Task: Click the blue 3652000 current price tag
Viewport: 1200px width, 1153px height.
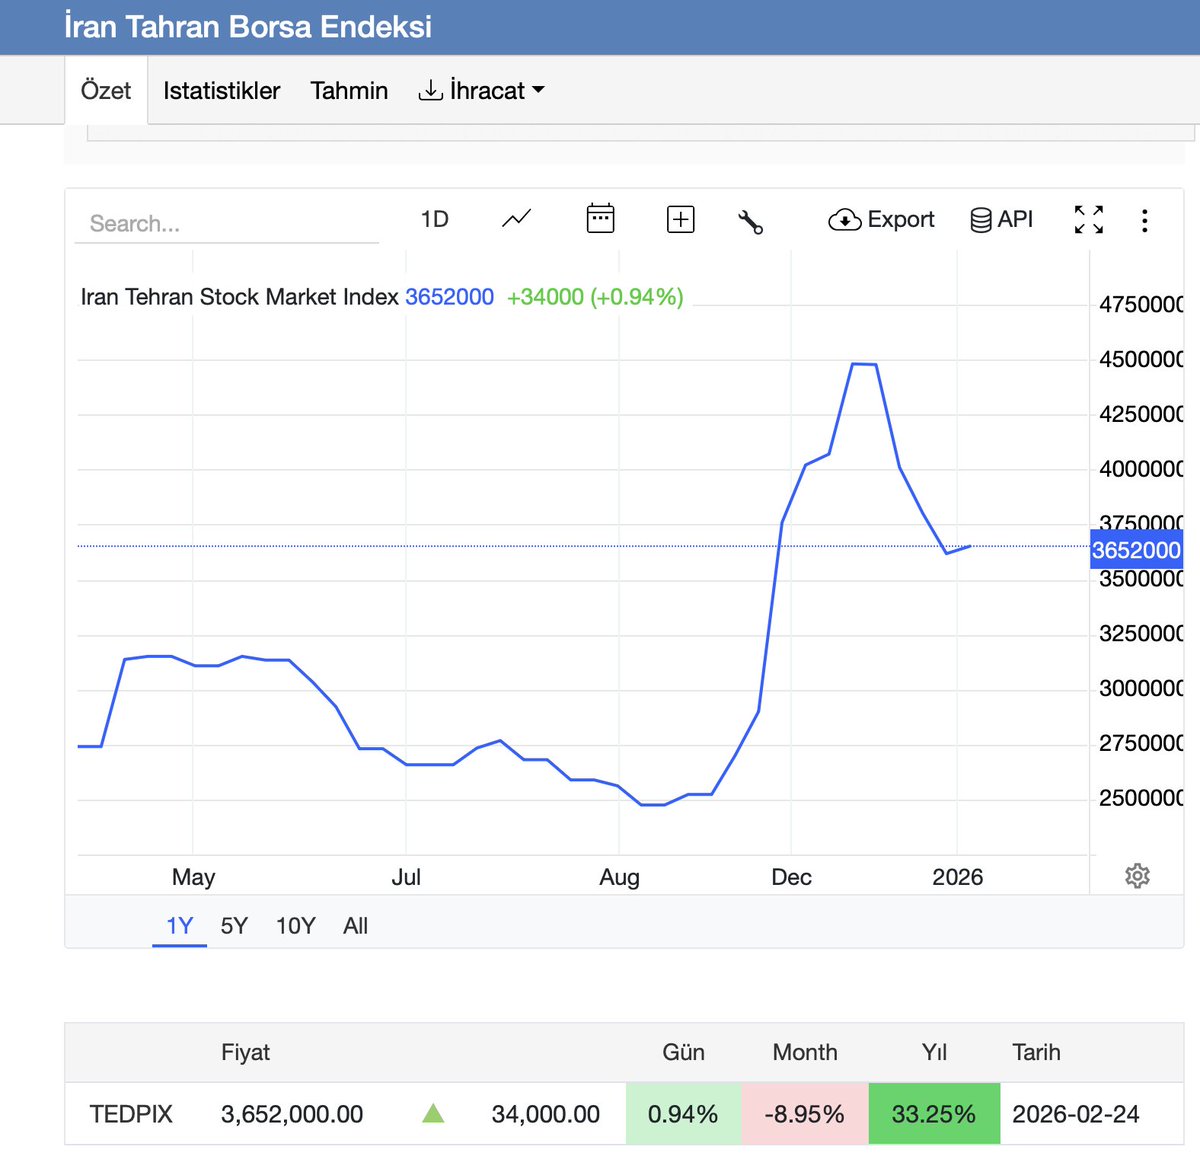Action: 1136,550
